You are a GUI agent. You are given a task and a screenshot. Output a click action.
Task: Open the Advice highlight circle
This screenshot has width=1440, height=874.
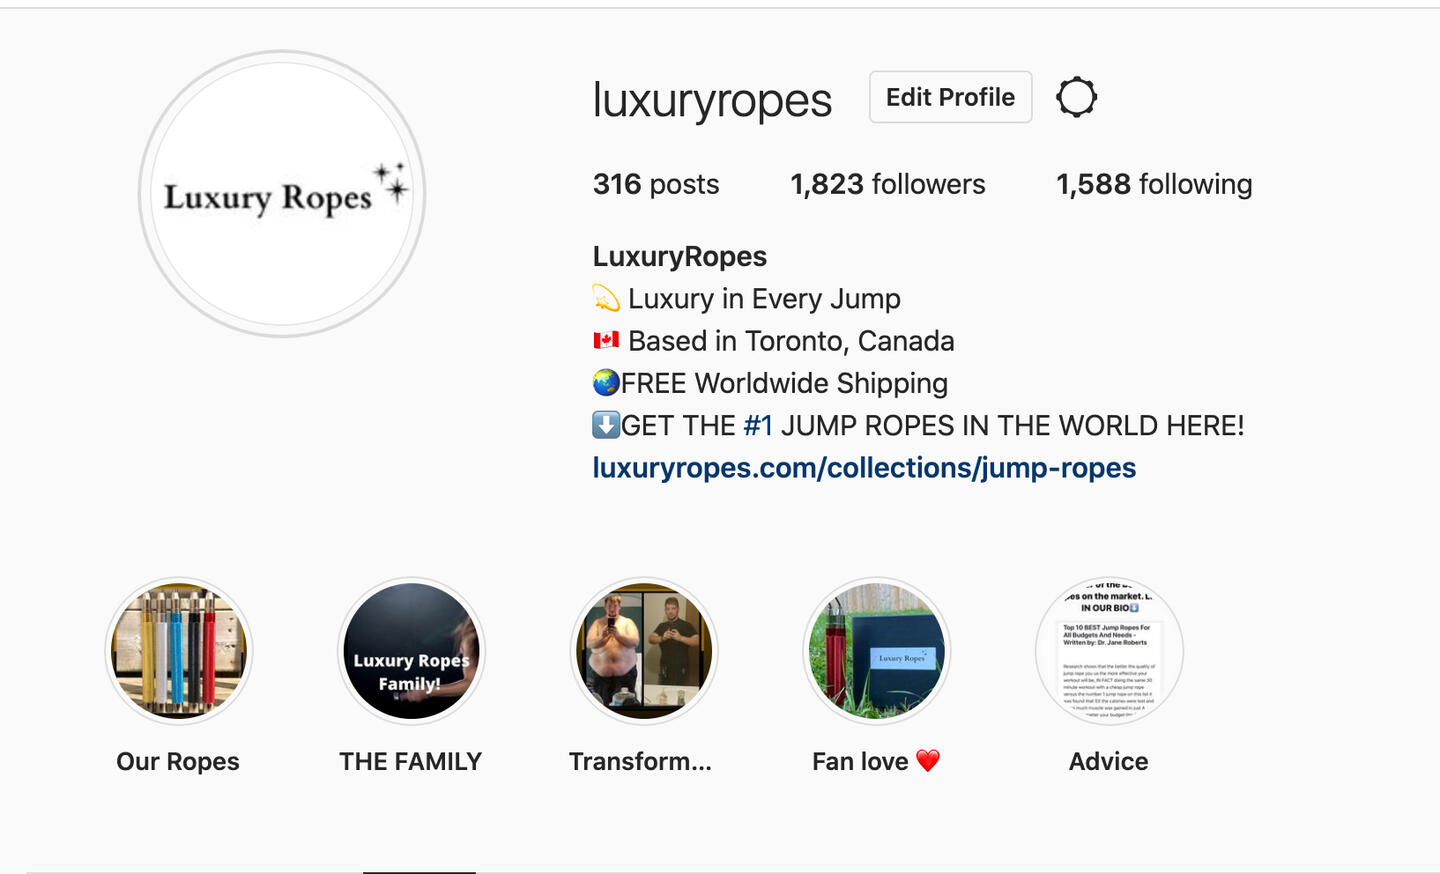pyautogui.click(x=1109, y=651)
